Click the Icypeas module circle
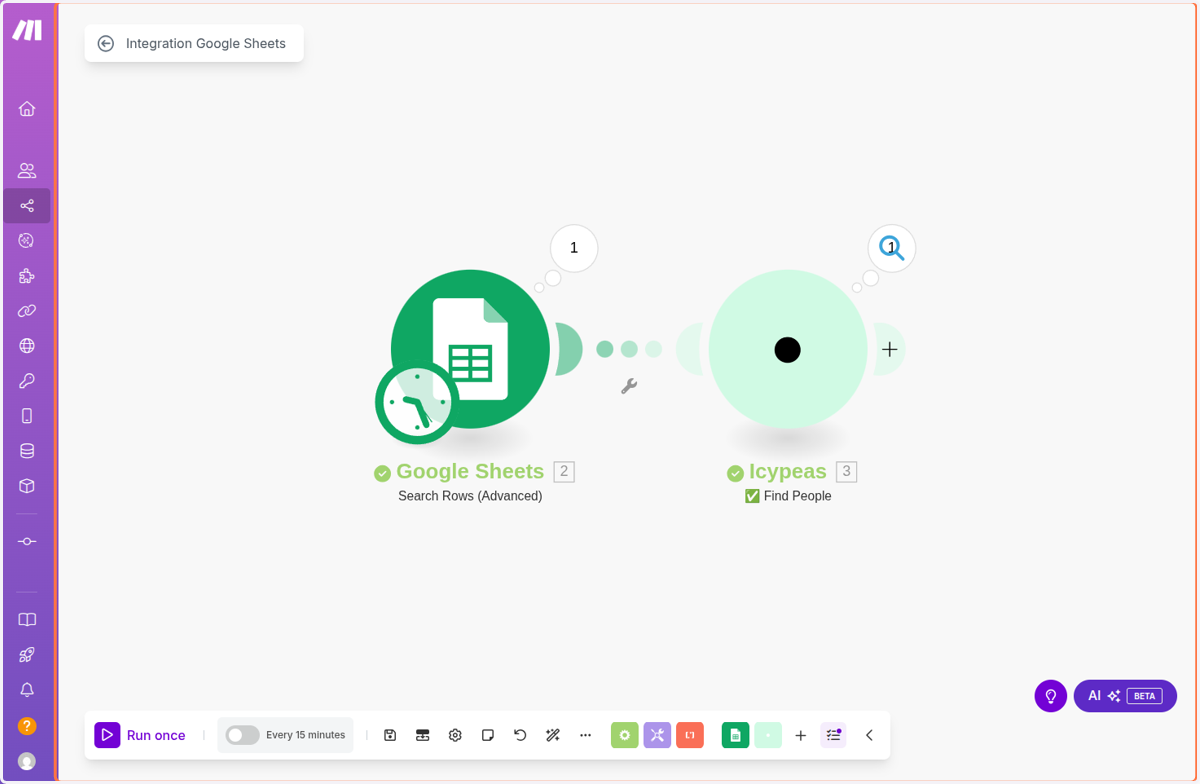The image size is (1200, 784). click(788, 349)
